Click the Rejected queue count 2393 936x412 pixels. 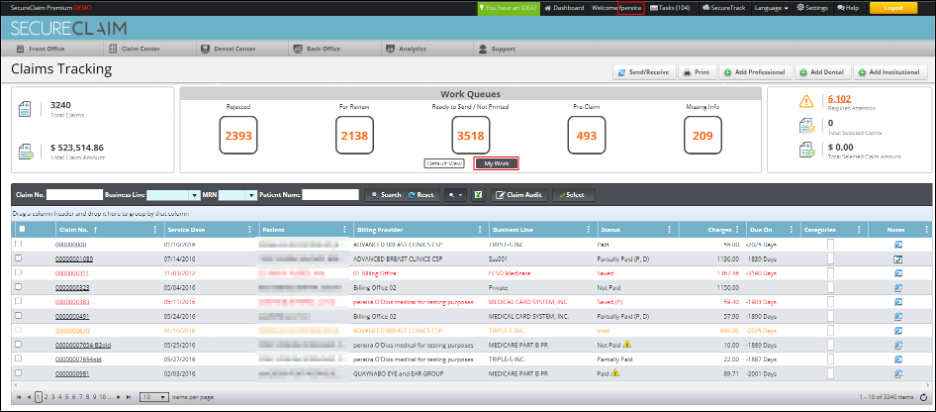click(238, 135)
